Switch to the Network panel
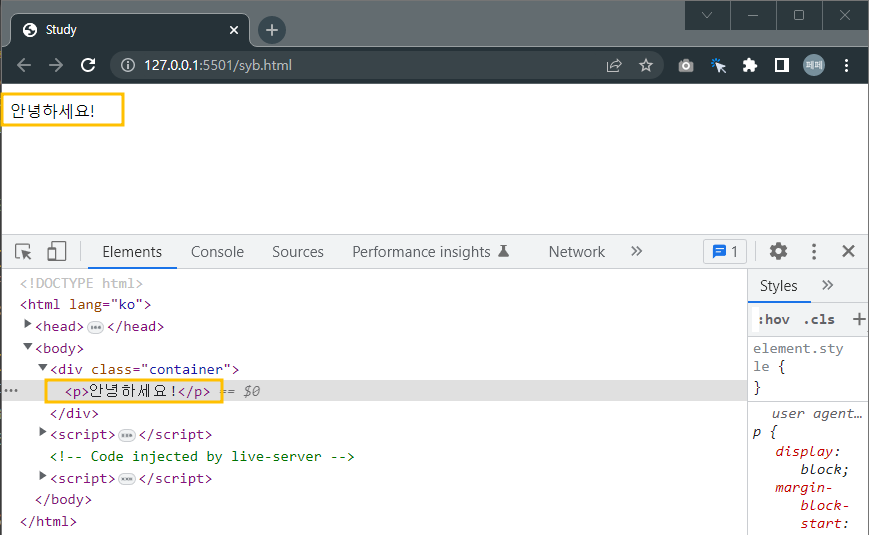Viewport: 869px width, 535px height. click(x=576, y=252)
